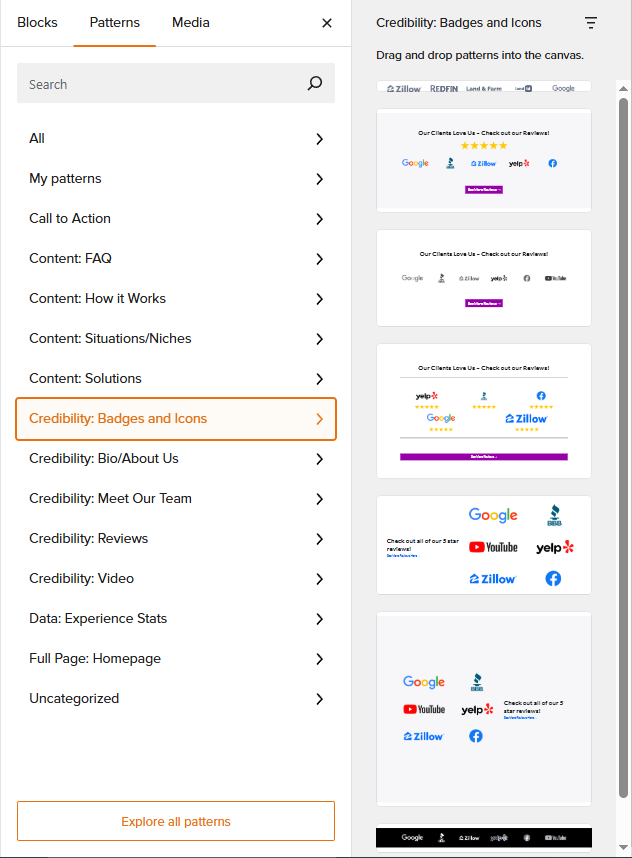Select the grayscale review logos pattern
The width and height of the screenshot is (632, 858).
(x=484, y=278)
